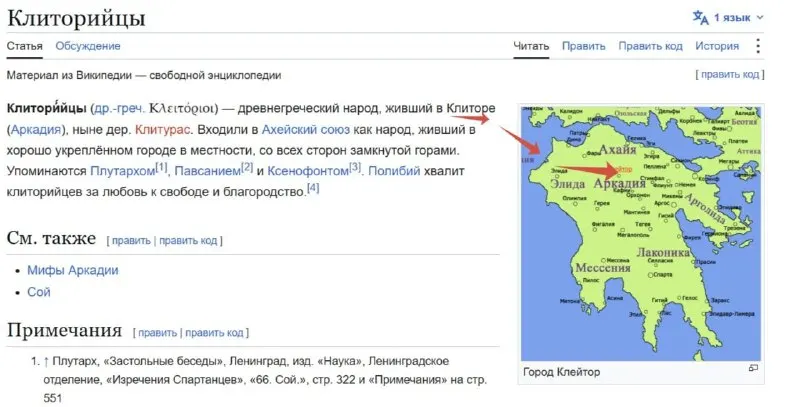Click 'править код' next to Примечания
Image resolution: width=800 pixels, height=407 pixels.
point(214,333)
